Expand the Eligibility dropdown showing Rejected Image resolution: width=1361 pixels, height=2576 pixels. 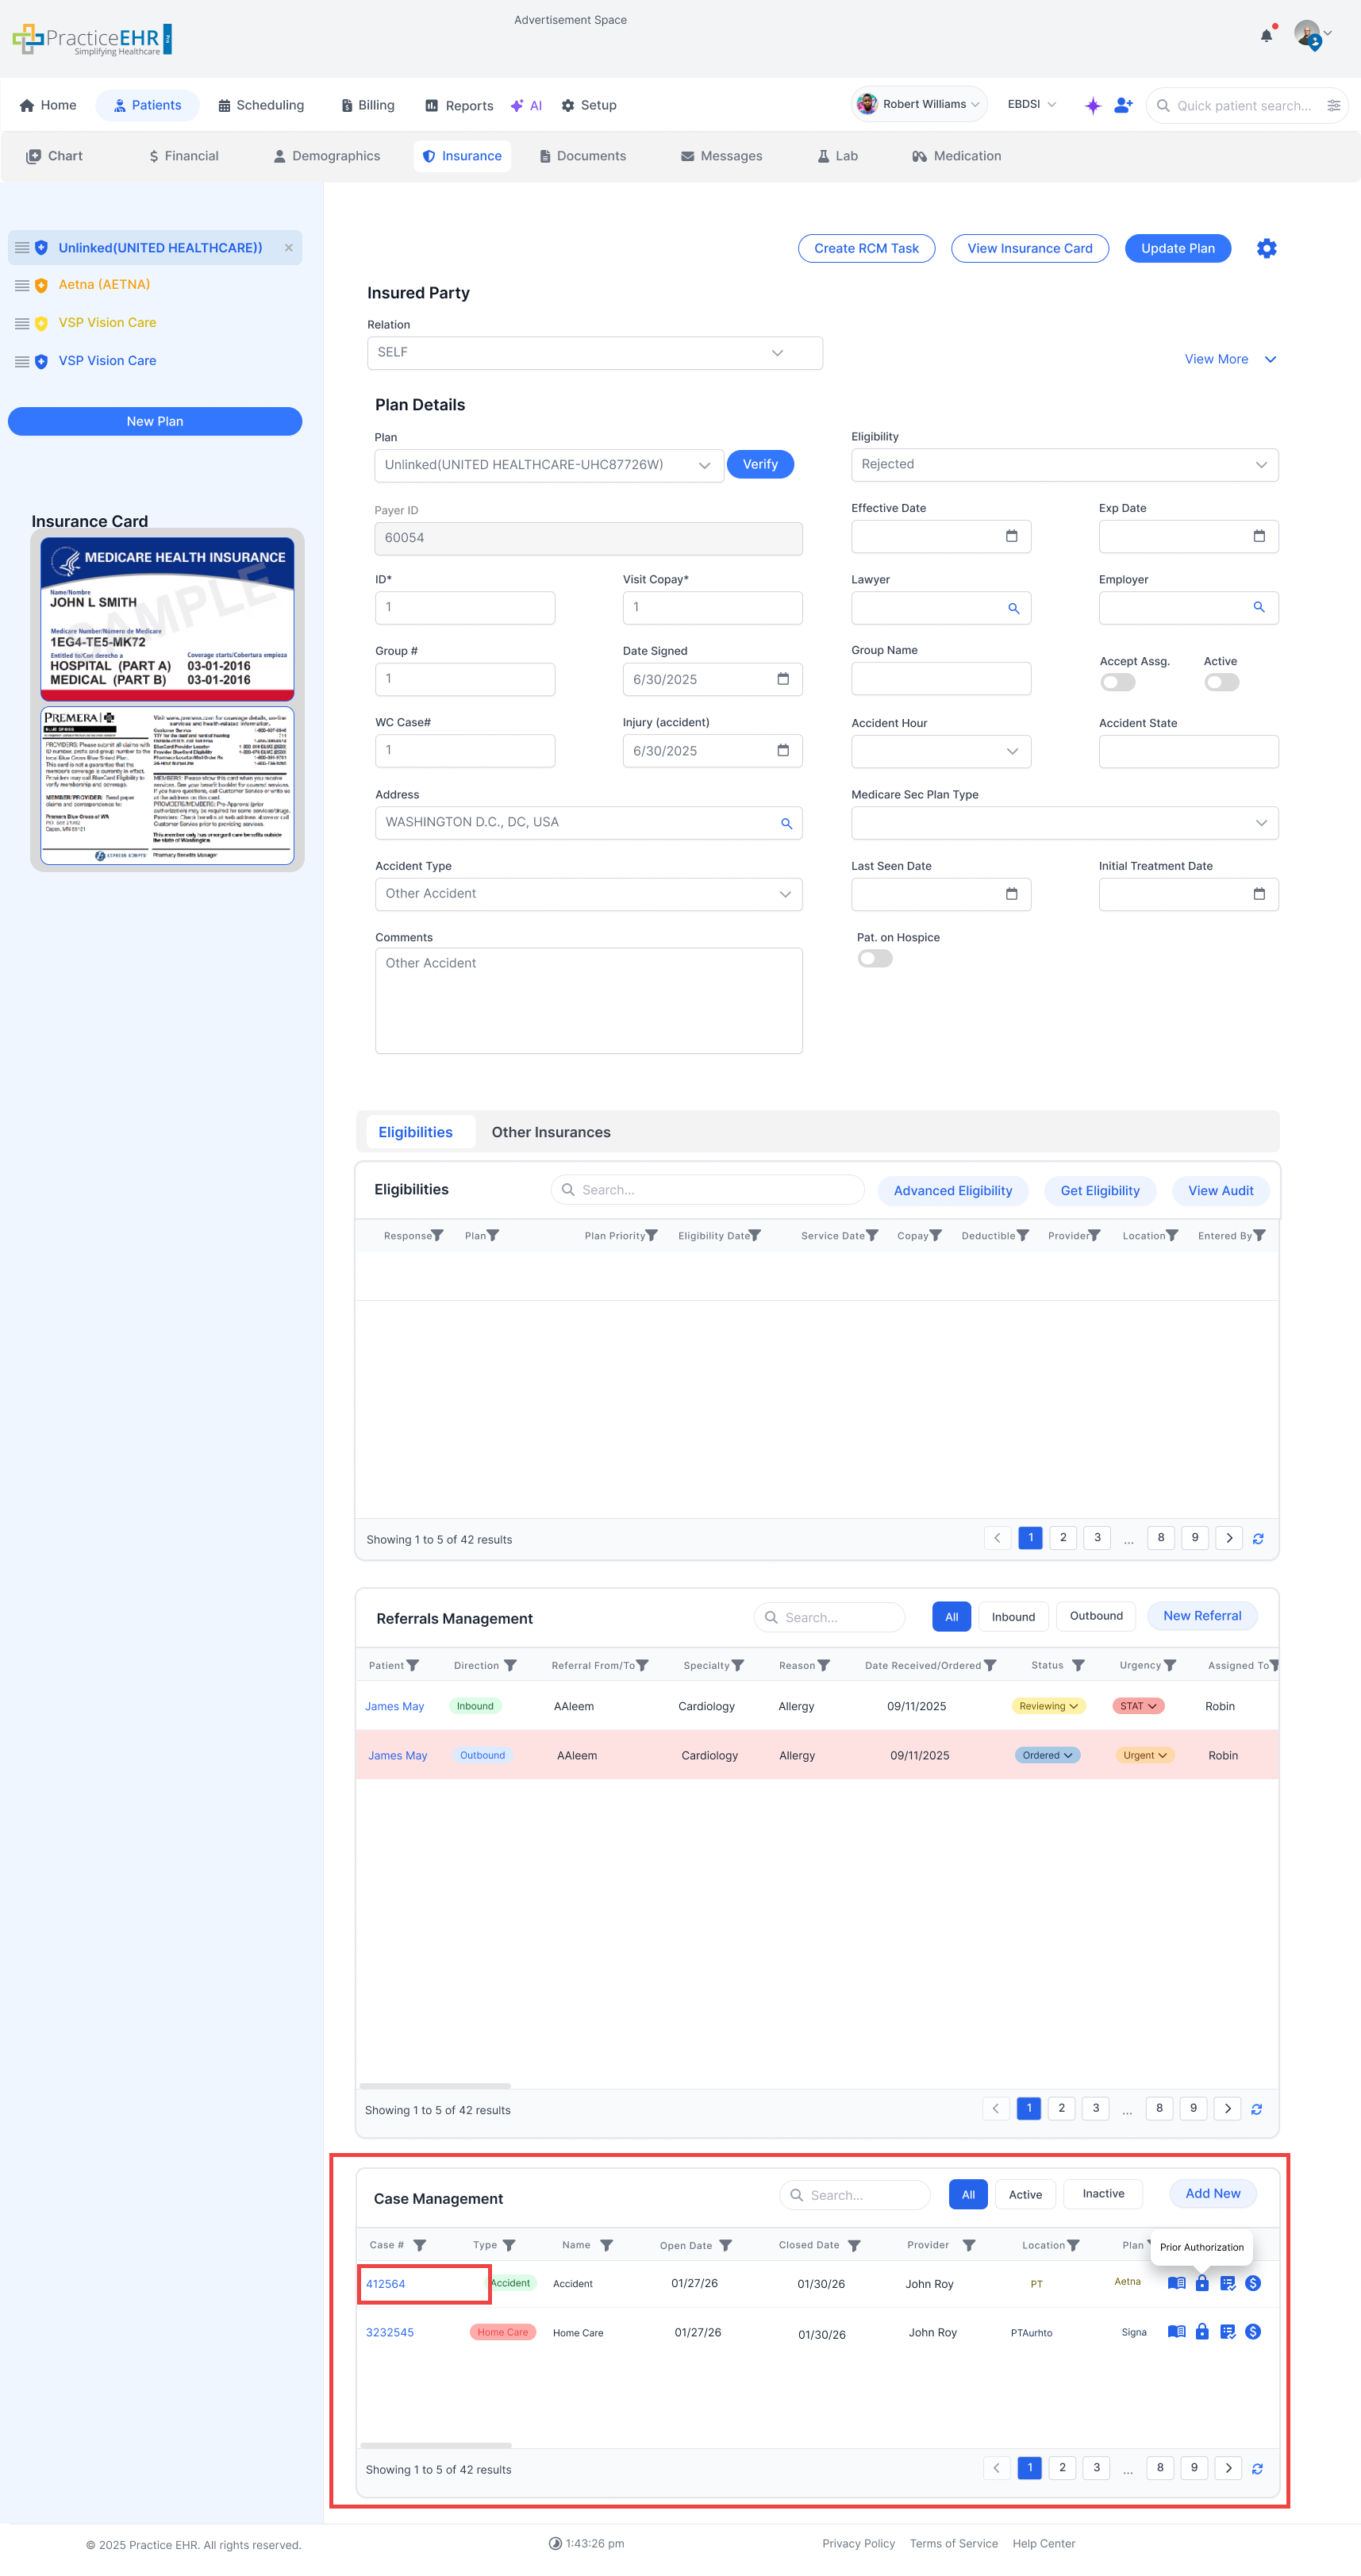pyautogui.click(x=1063, y=464)
